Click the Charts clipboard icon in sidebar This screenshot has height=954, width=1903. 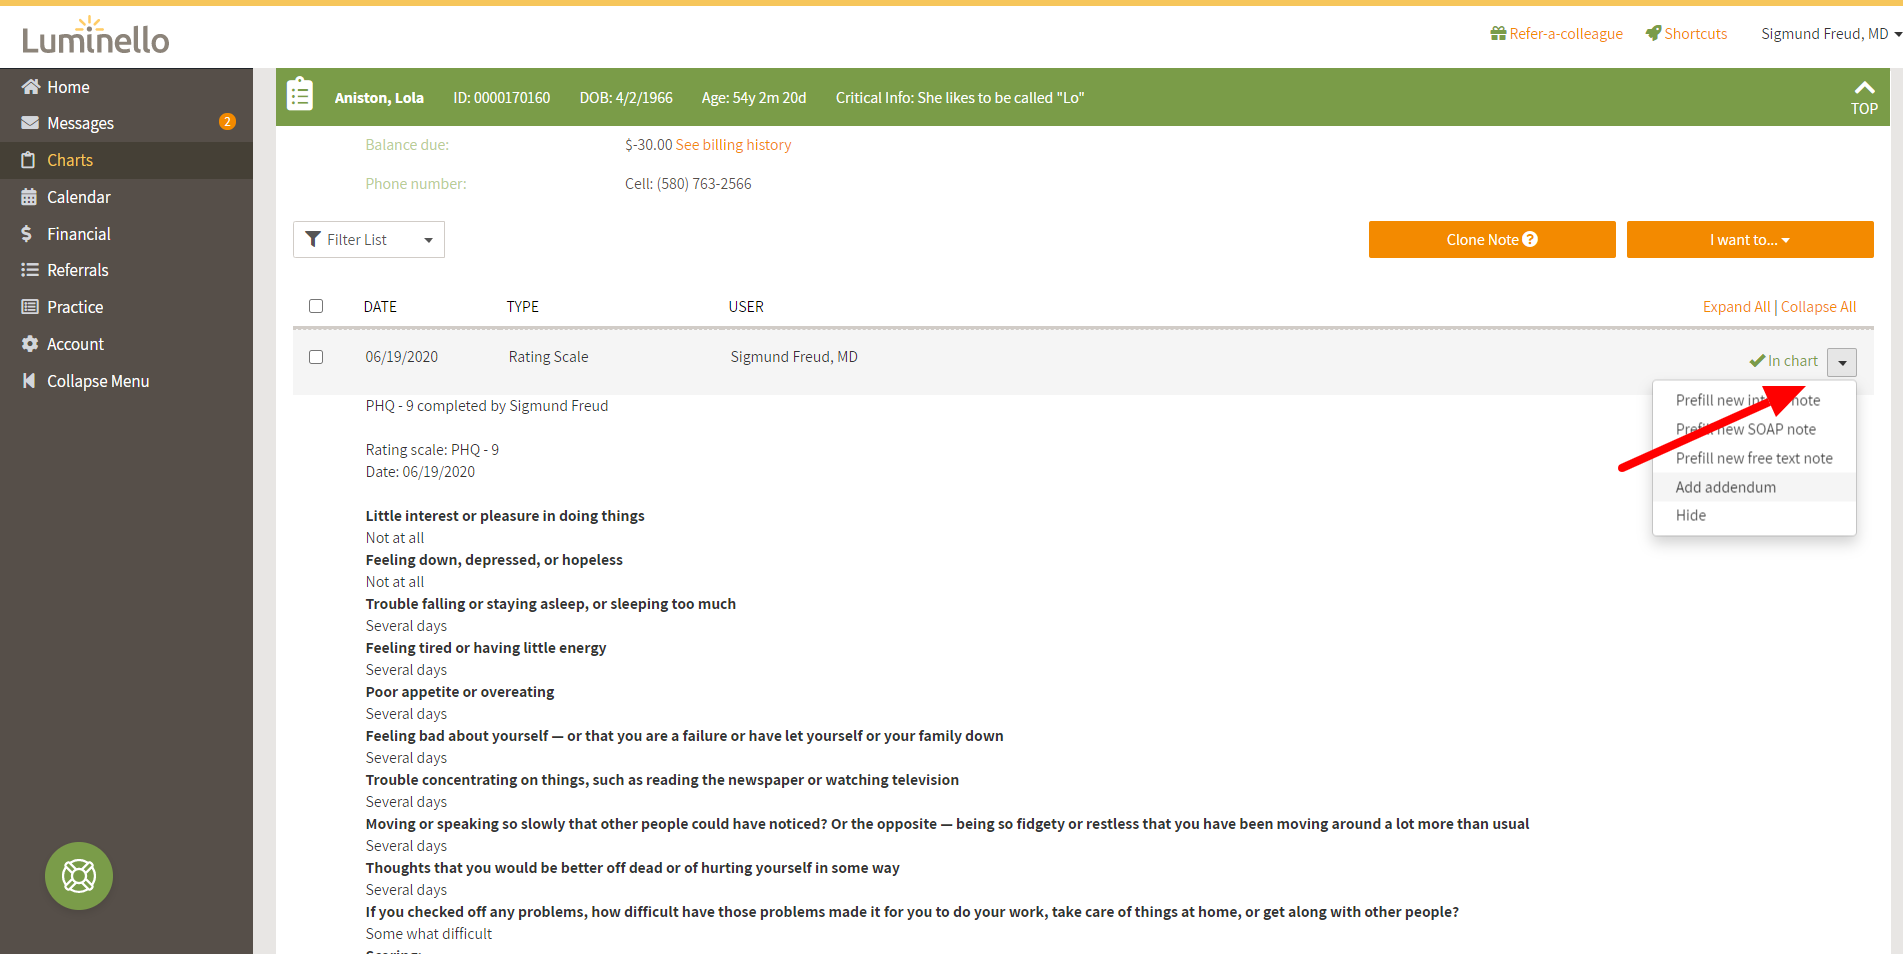[x=29, y=160]
